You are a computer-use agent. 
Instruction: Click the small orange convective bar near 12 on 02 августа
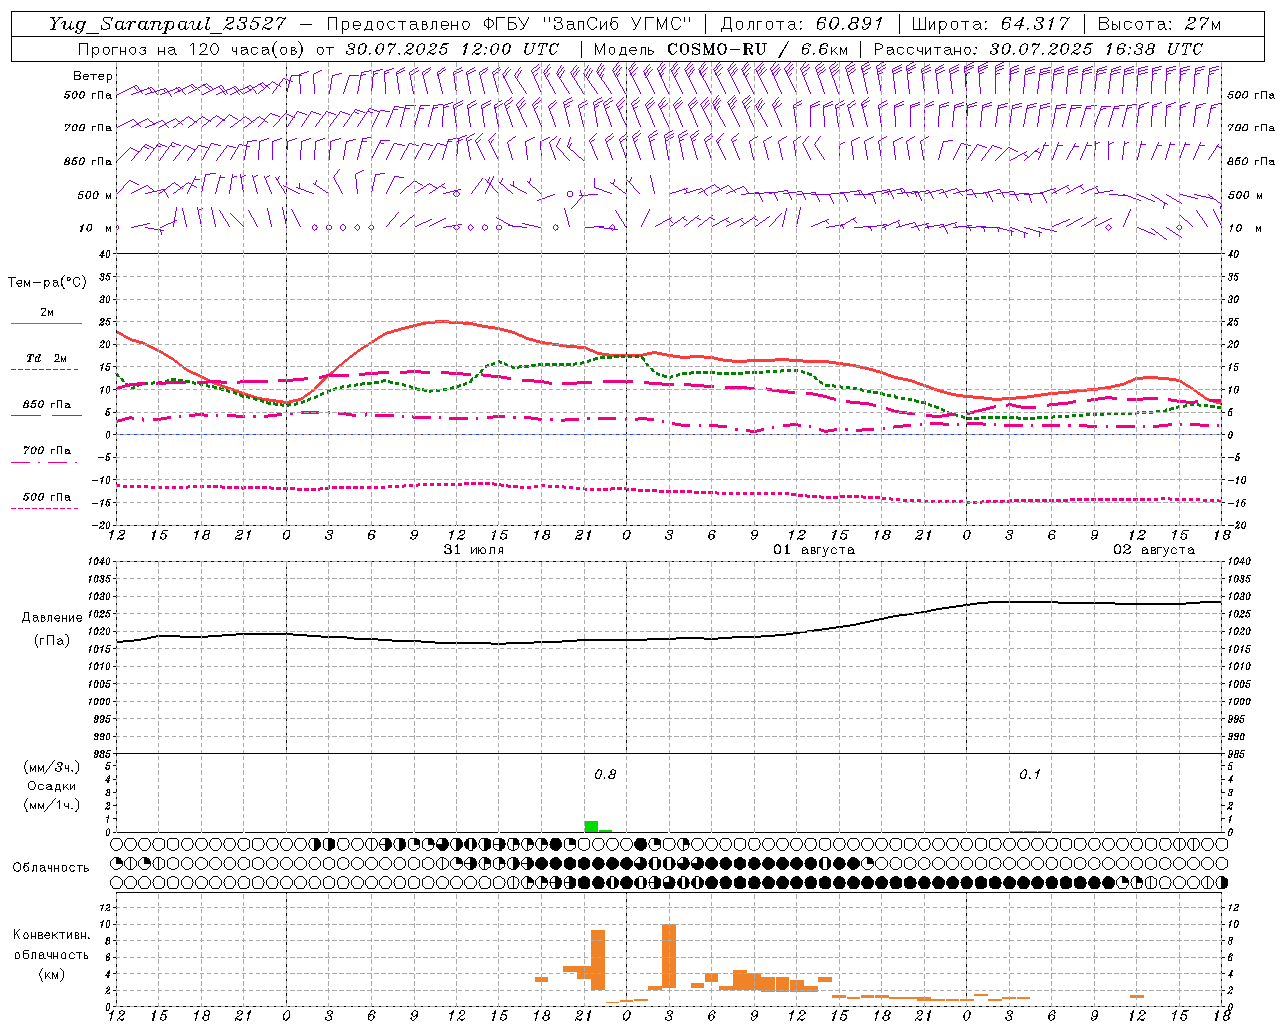[x=1137, y=996]
